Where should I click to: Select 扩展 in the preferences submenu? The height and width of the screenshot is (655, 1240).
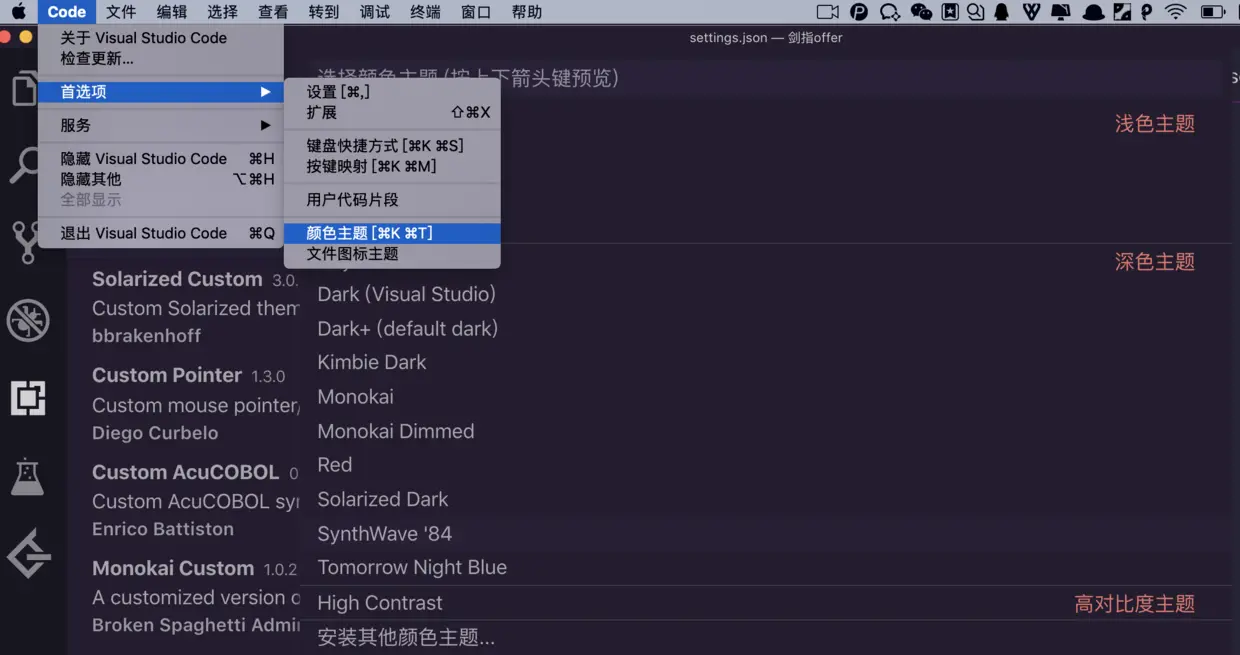coord(392,112)
